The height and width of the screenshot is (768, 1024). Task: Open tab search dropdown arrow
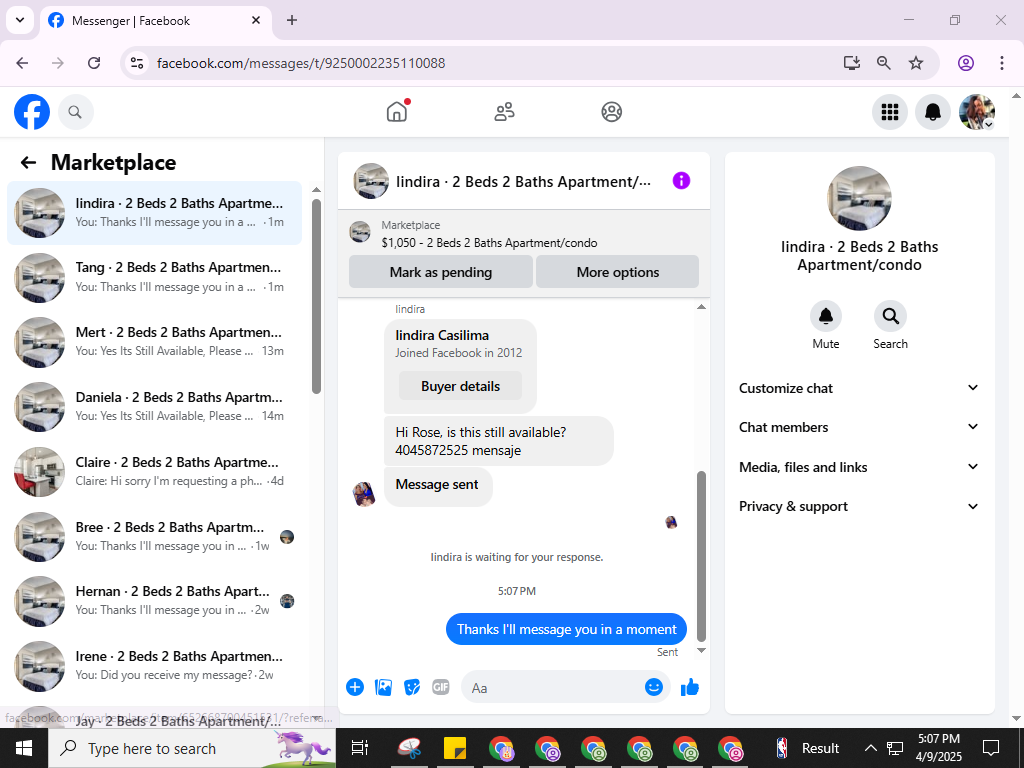point(20,20)
